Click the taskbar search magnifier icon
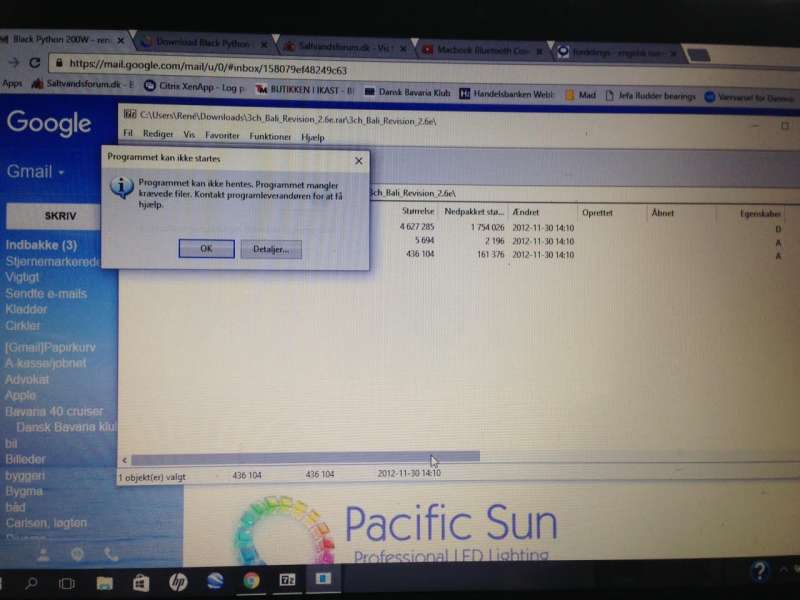The width and height of the screenshot is (800, 600). coord(31,582)
